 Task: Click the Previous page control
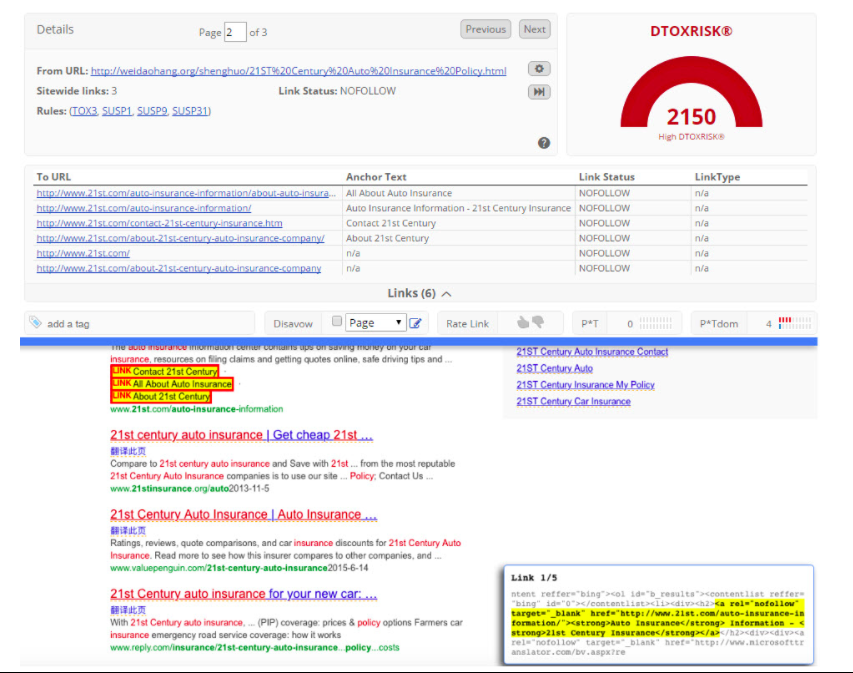click(485, 29)
